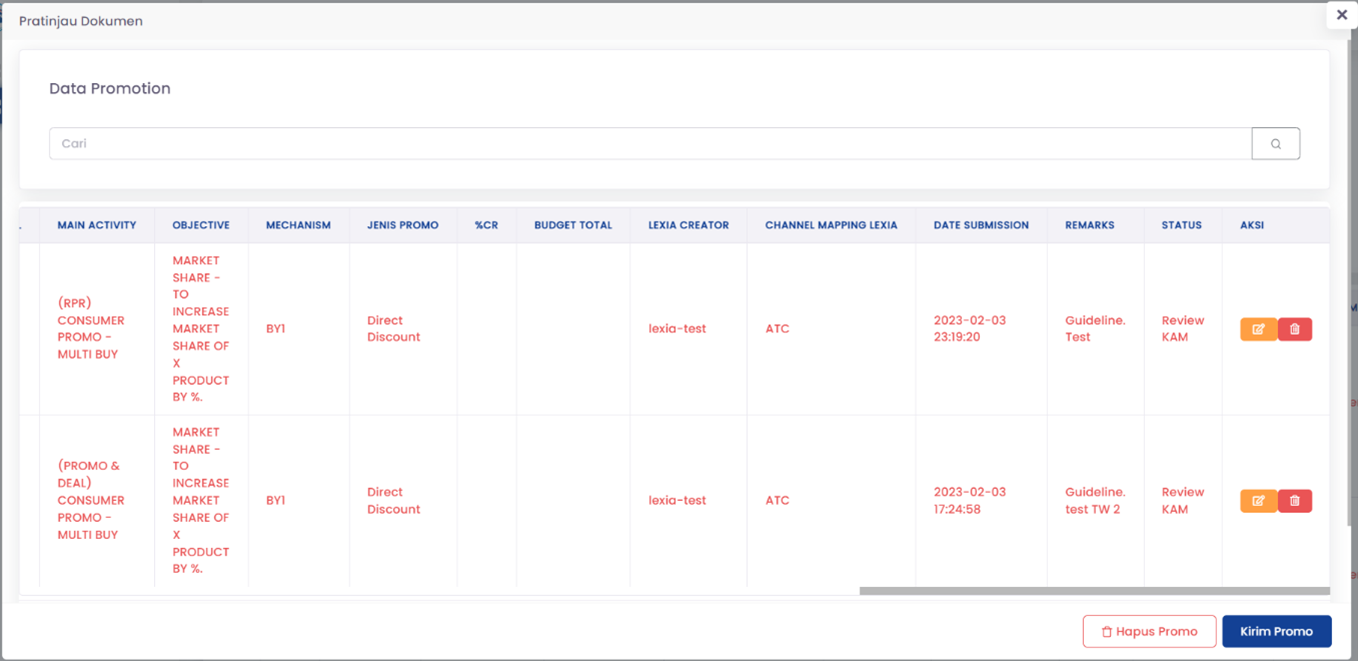
Task: Close the Pratinjau Dokumen dialog
Action: pyautogui.click(x=1341, y=15)
